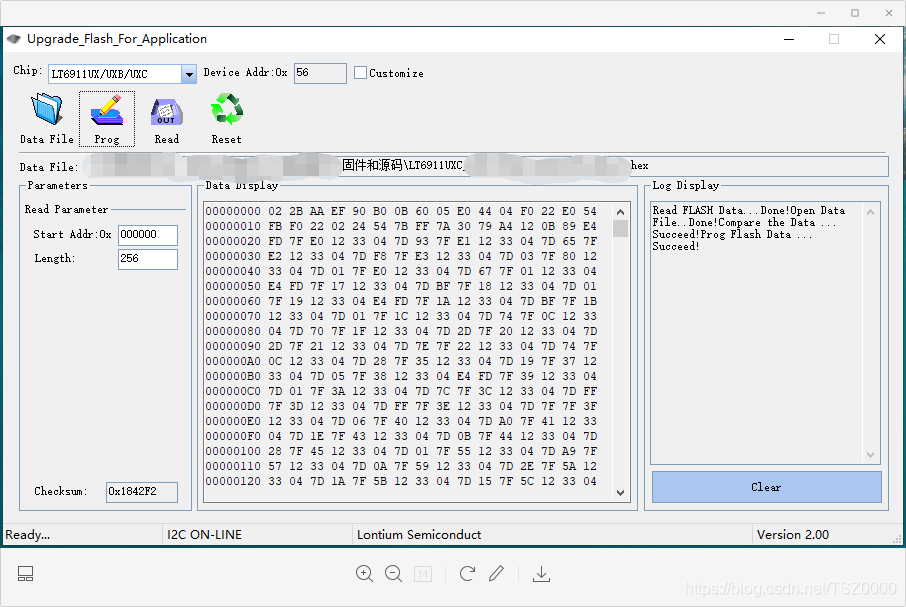Screen dimensions: 906x607
Task: Minimize the Upgrade_Flash_For_Application window
Action: [x=789, y=39]
